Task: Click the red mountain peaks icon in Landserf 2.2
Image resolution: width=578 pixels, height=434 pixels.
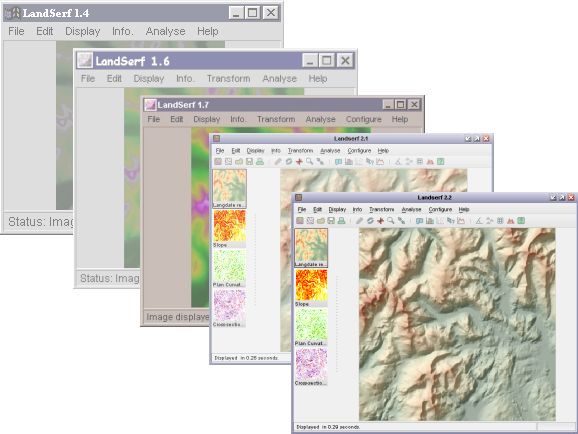Action: [x=511, y=221]
